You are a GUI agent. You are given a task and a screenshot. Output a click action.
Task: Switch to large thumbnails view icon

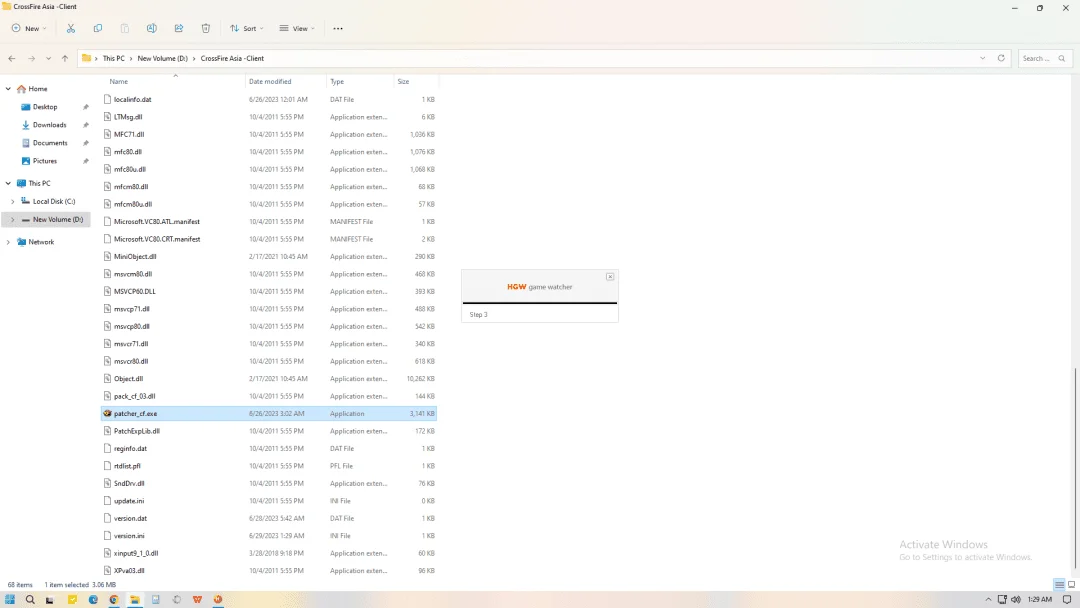[1071, 585]
